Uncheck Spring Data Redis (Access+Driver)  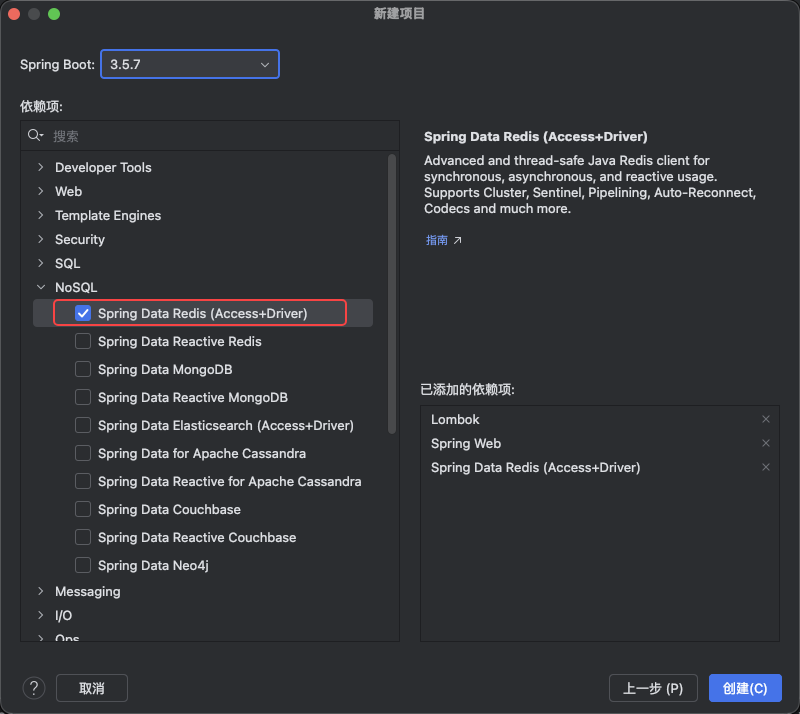coord(83,313)
